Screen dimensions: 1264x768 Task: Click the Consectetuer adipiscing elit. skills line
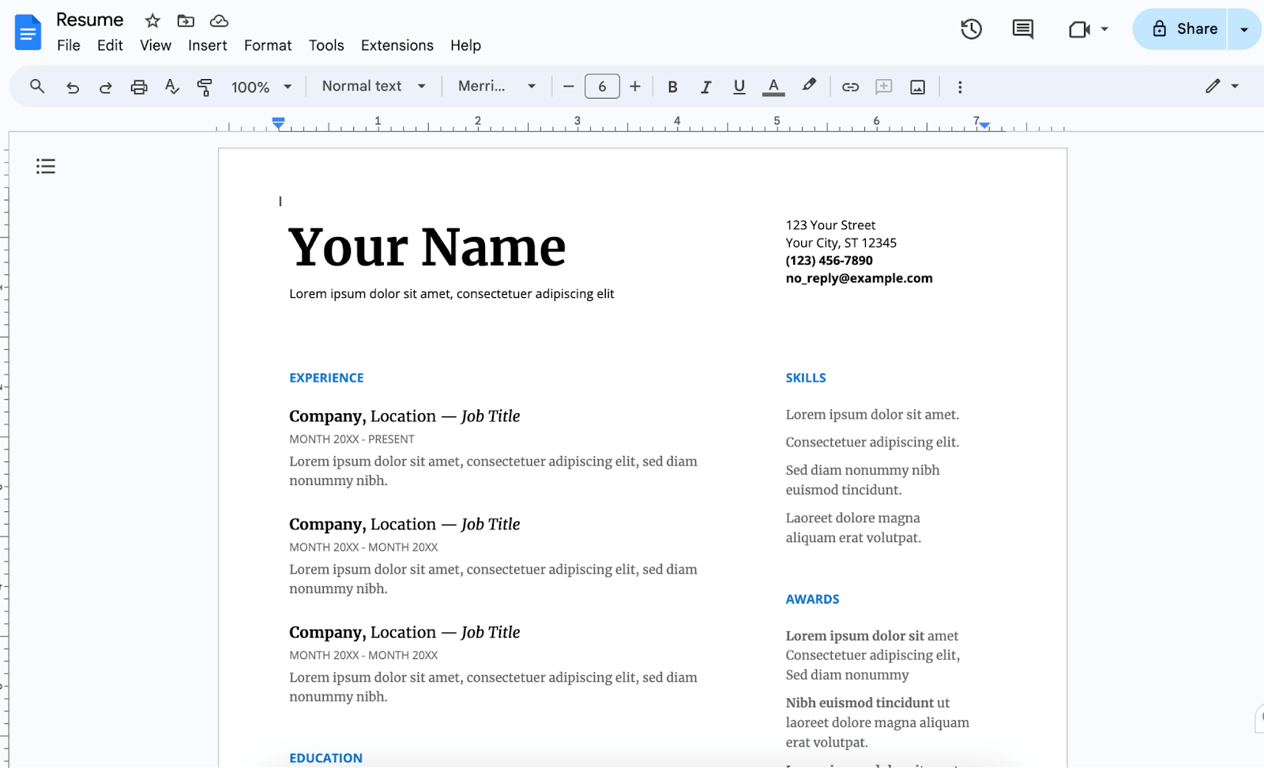(x=872, y=442)
